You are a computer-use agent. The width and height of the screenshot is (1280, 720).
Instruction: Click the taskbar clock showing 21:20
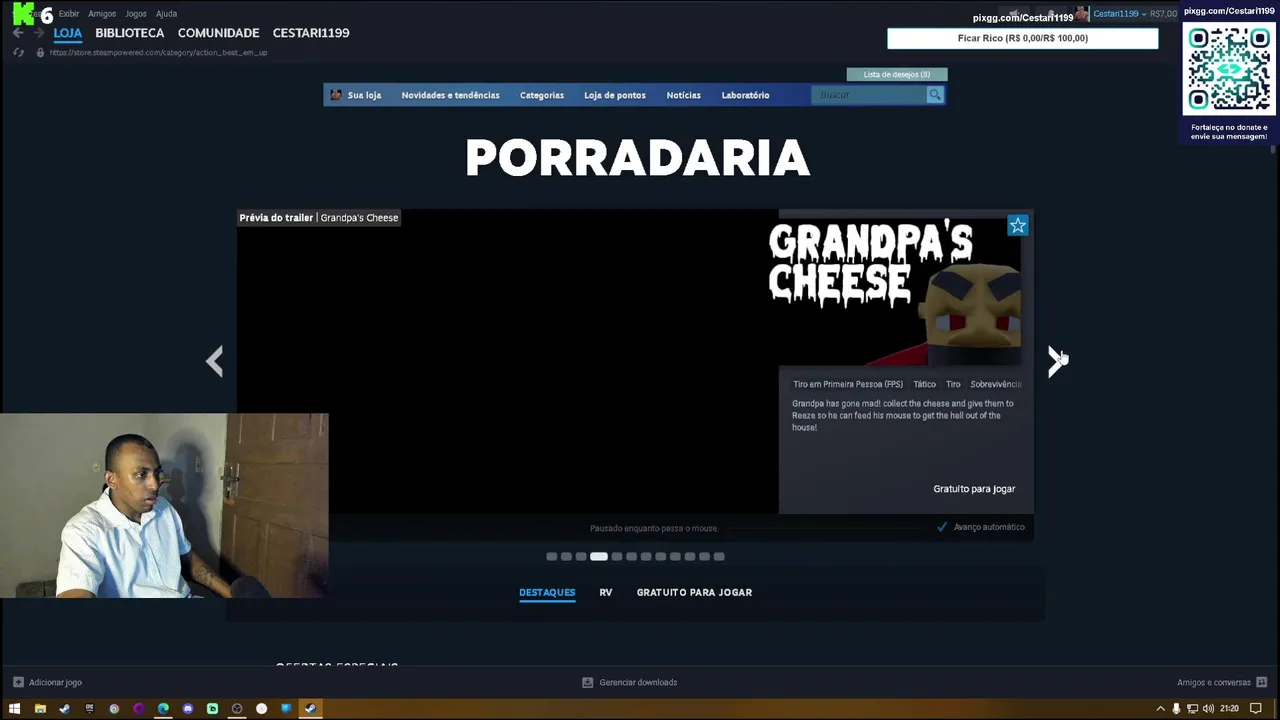coord(1229,709)
